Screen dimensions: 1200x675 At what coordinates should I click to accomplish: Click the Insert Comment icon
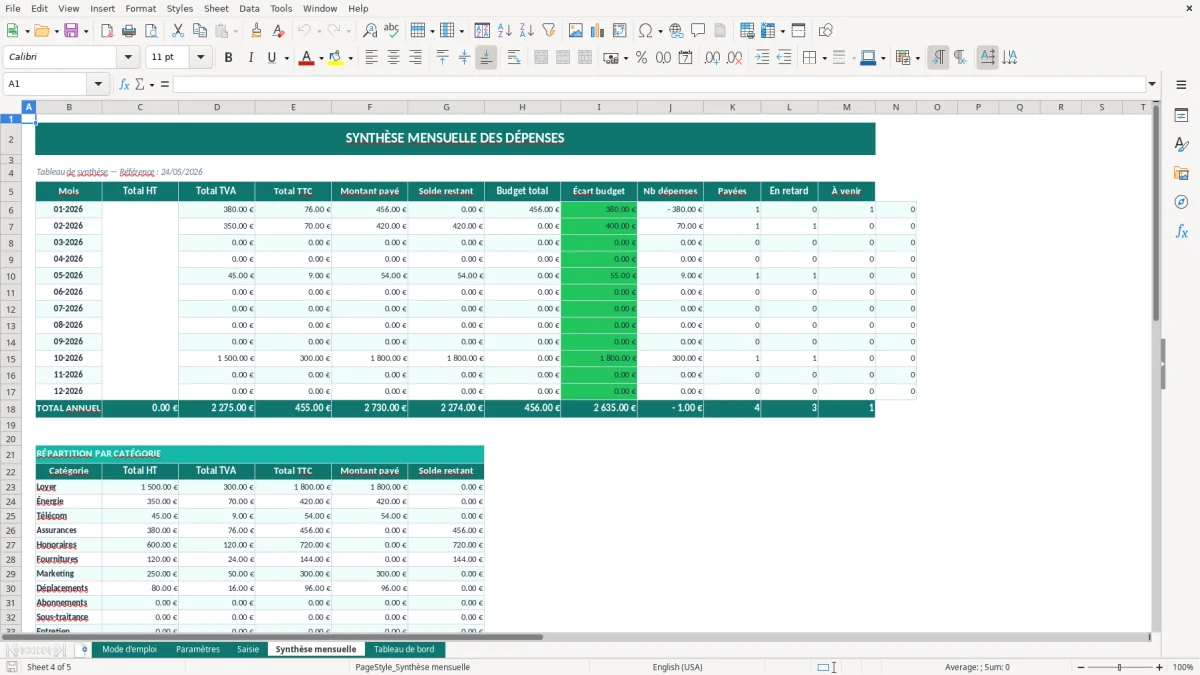pyautogui.click(x=698, y=31)
